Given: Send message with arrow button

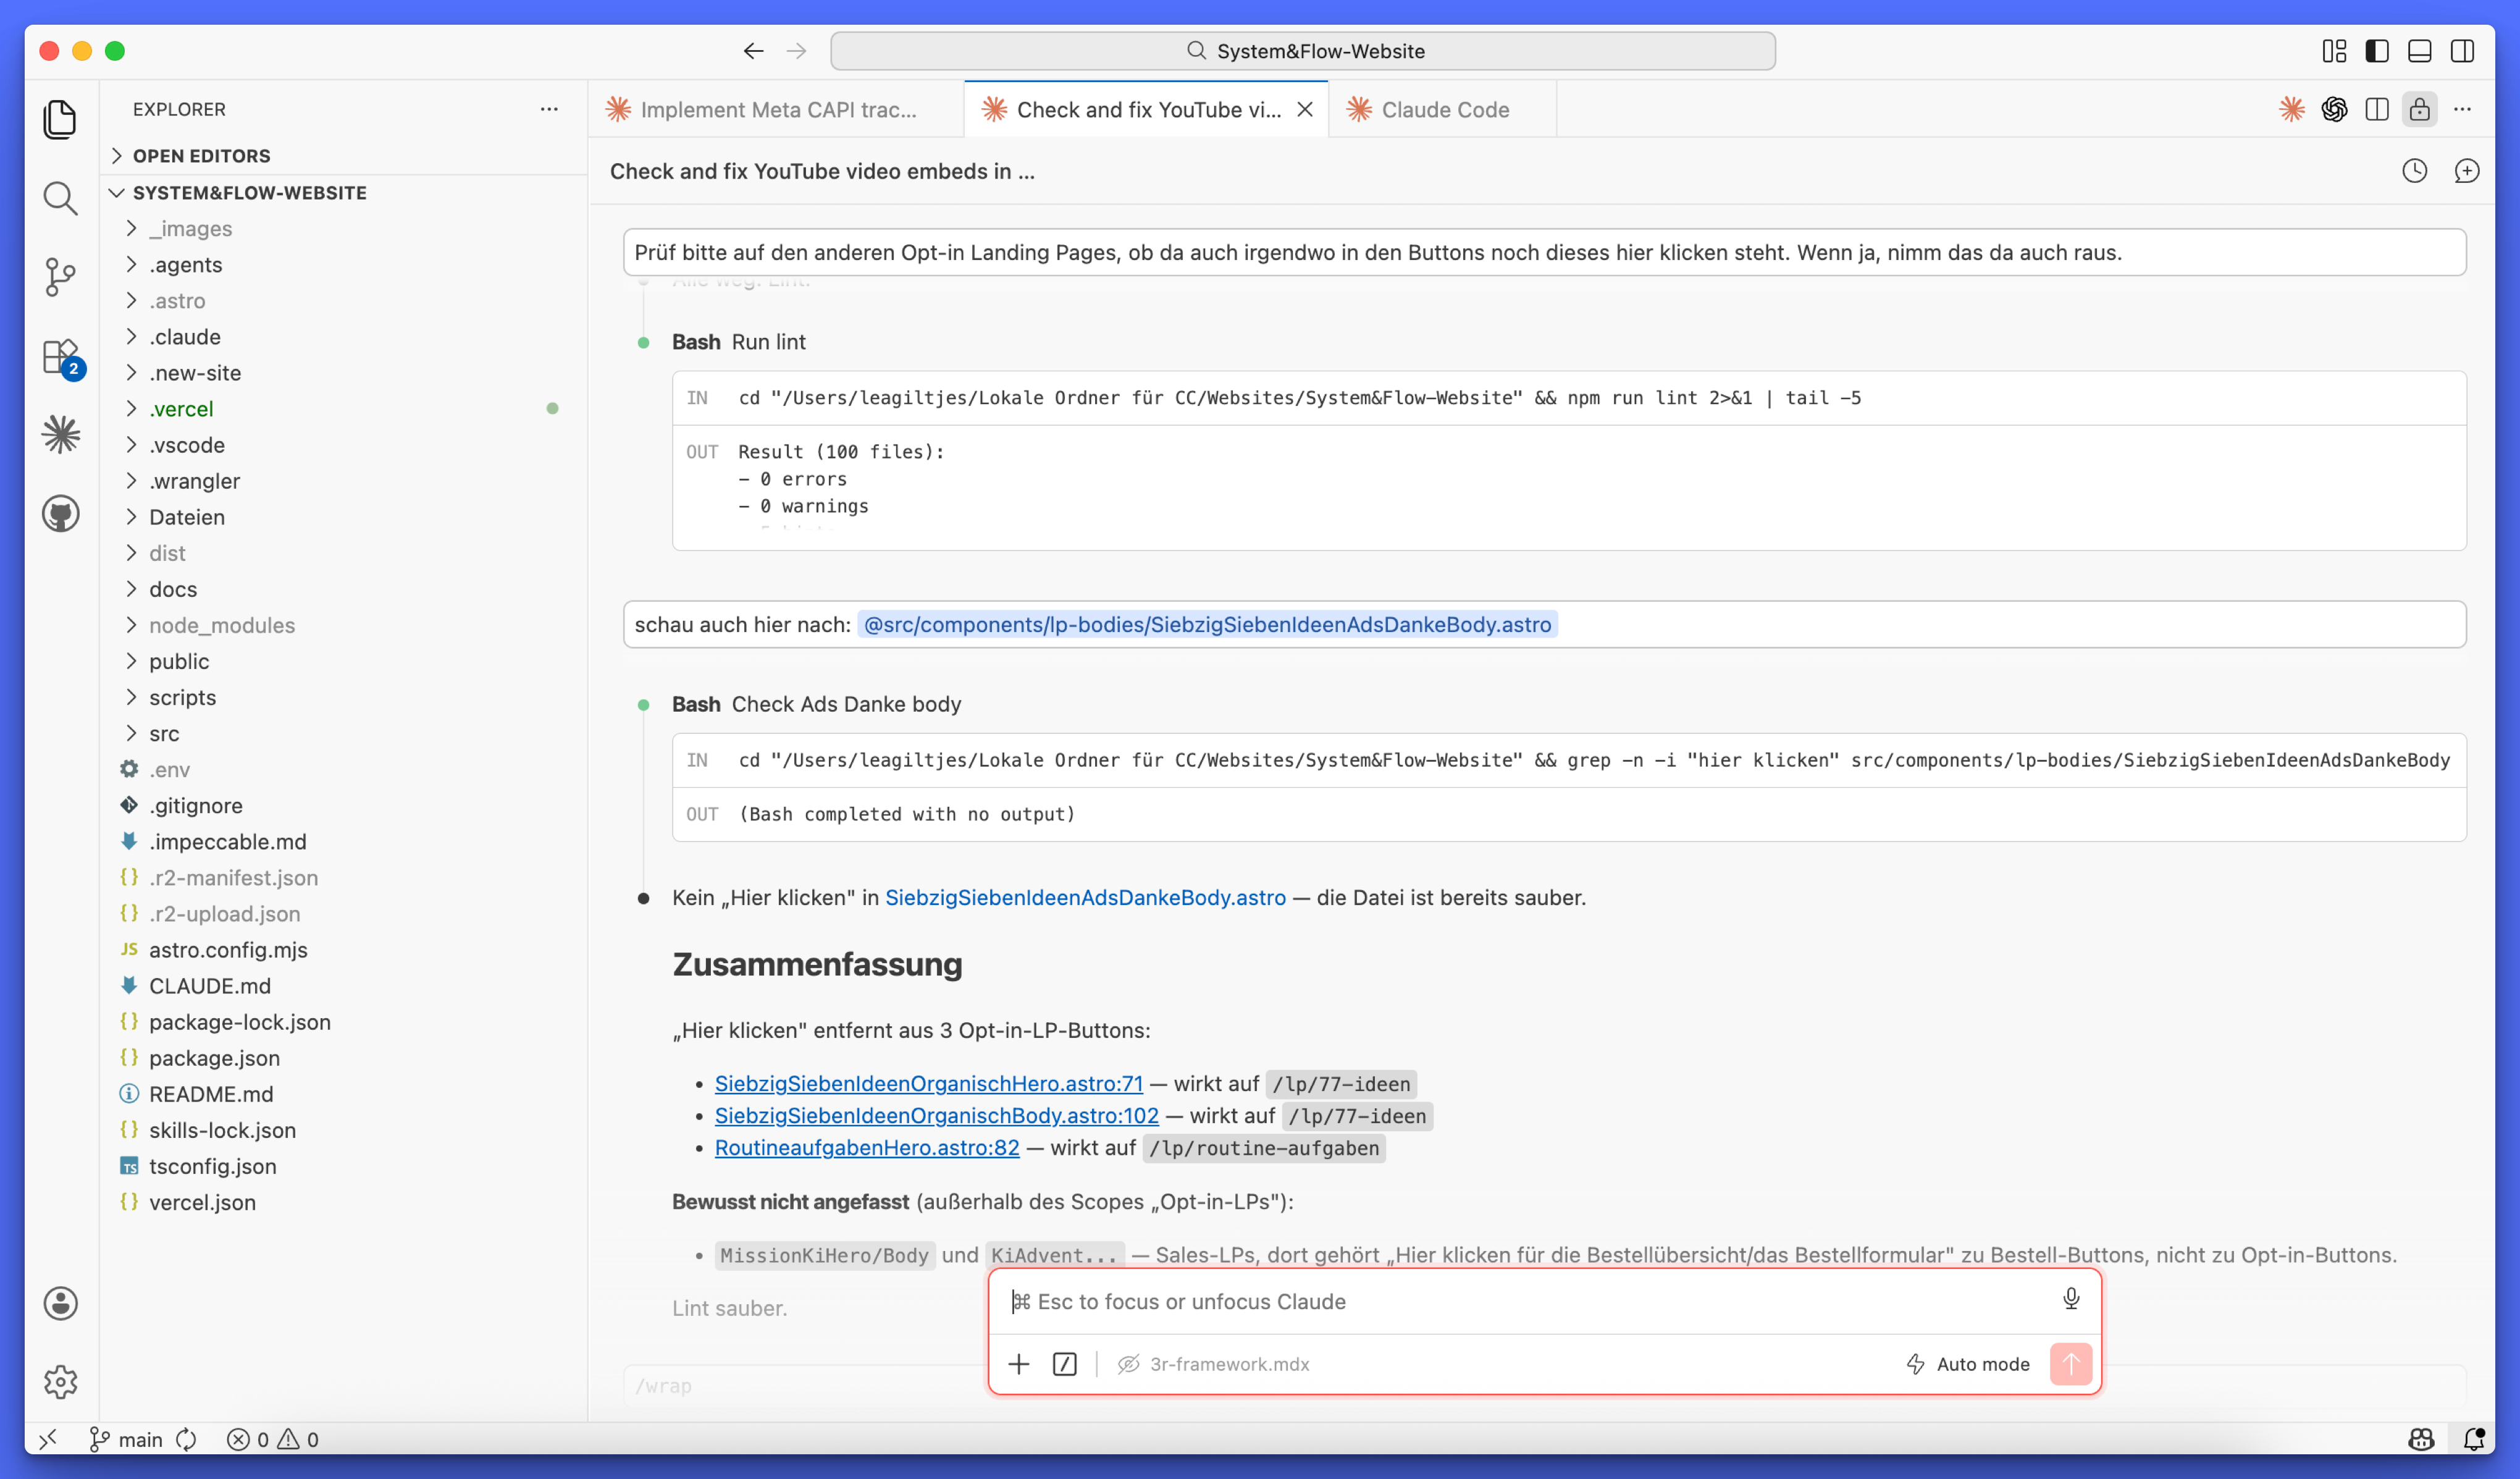Looking at the screenshot, I should click(x=2071, y=1364).
